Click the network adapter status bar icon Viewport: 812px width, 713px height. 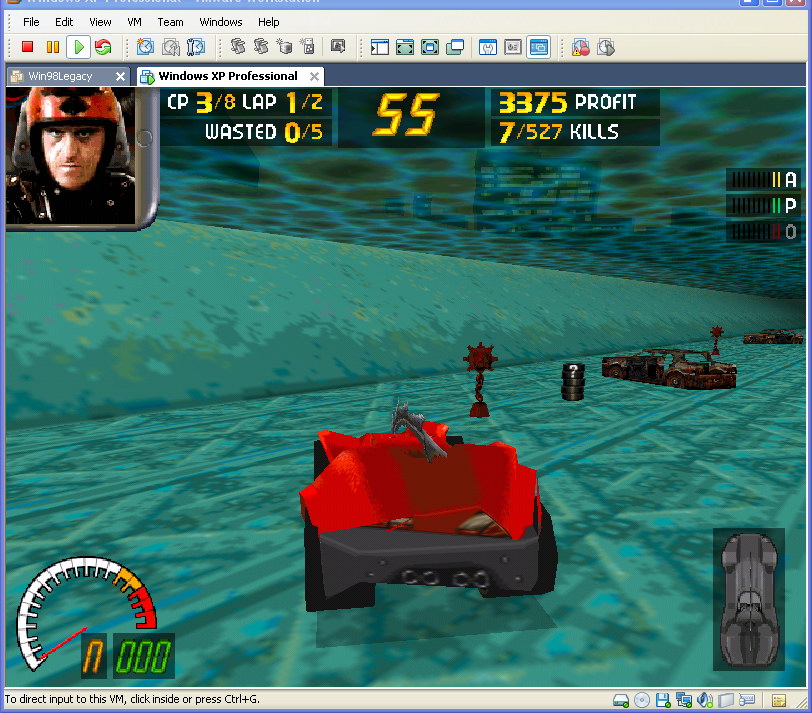coord(684,701)
